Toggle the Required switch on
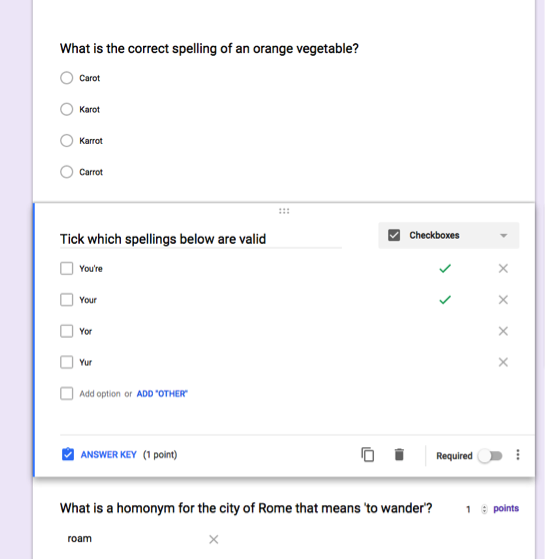Viewport: 545px width, 560px height. click(x=490, y=456)
